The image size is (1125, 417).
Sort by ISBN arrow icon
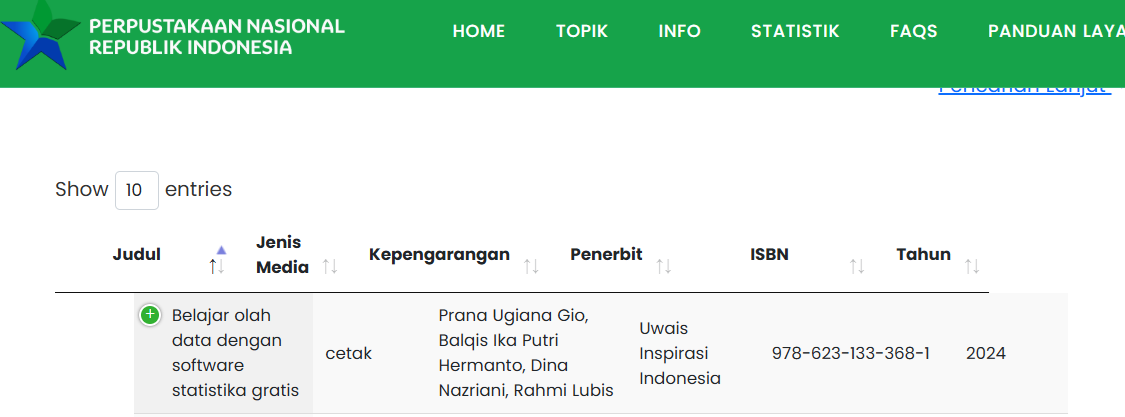point(857,266)
